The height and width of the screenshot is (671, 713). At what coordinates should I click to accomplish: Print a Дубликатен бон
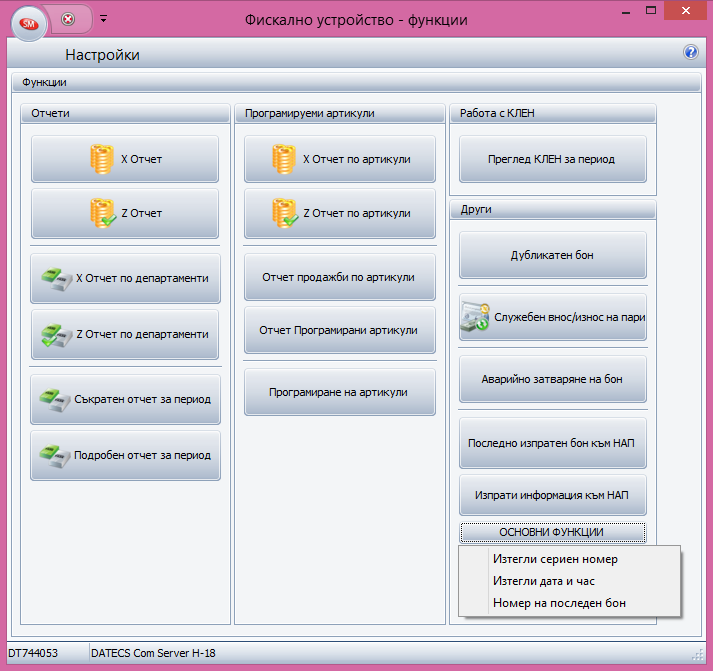point(552,255)
